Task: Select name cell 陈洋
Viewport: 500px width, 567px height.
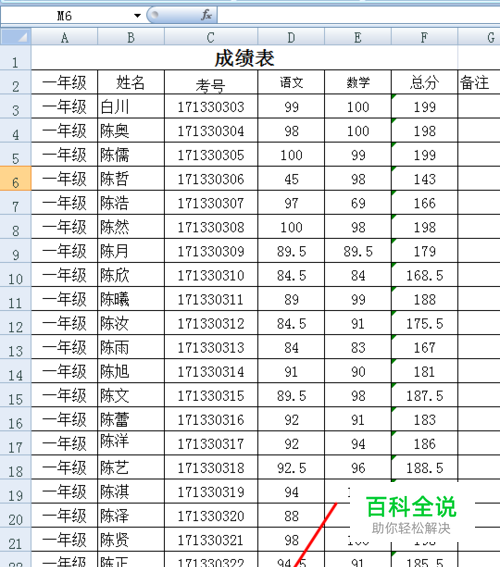Action: (131, 443)
